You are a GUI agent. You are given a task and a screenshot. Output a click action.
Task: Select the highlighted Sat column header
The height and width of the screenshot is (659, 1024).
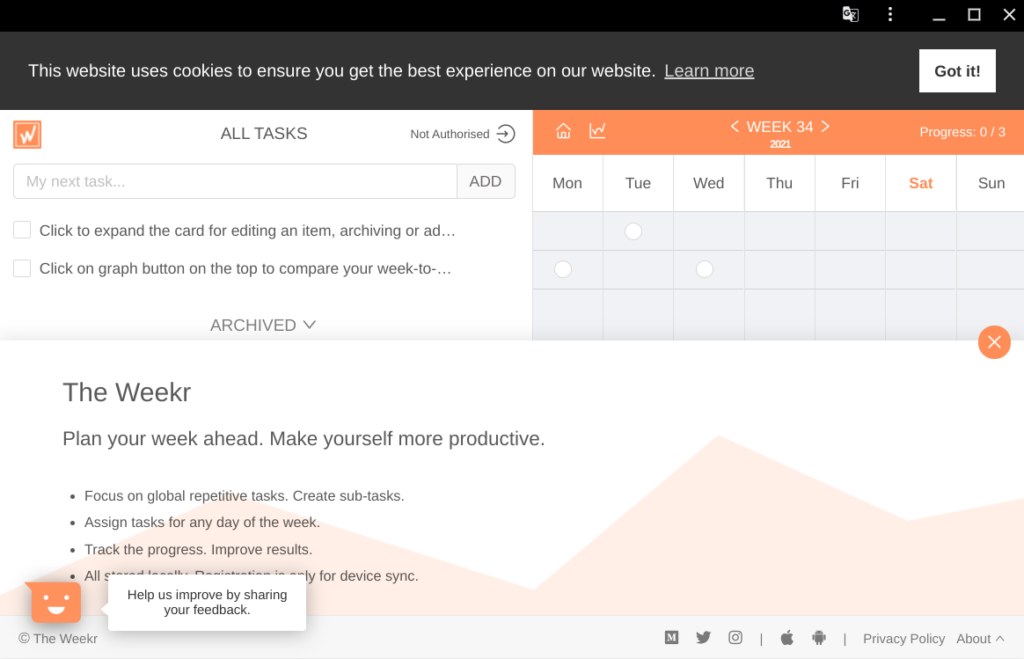(x=921, y=184)
